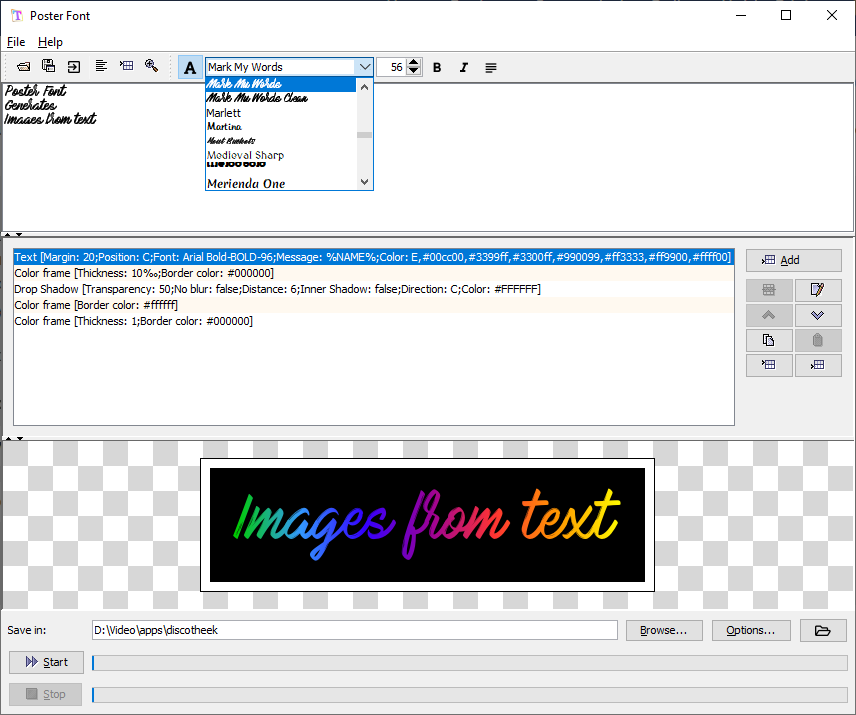Toggle bold formatting
856x715 pixels.
pyautogui.click(x=437, y=67)
